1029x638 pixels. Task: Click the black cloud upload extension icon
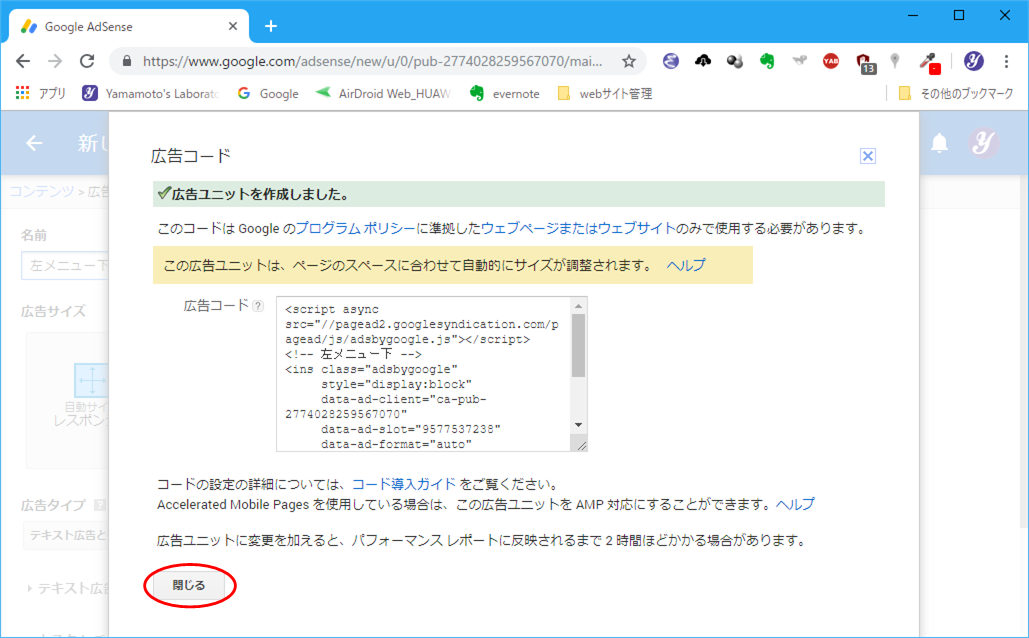(703, 61)
